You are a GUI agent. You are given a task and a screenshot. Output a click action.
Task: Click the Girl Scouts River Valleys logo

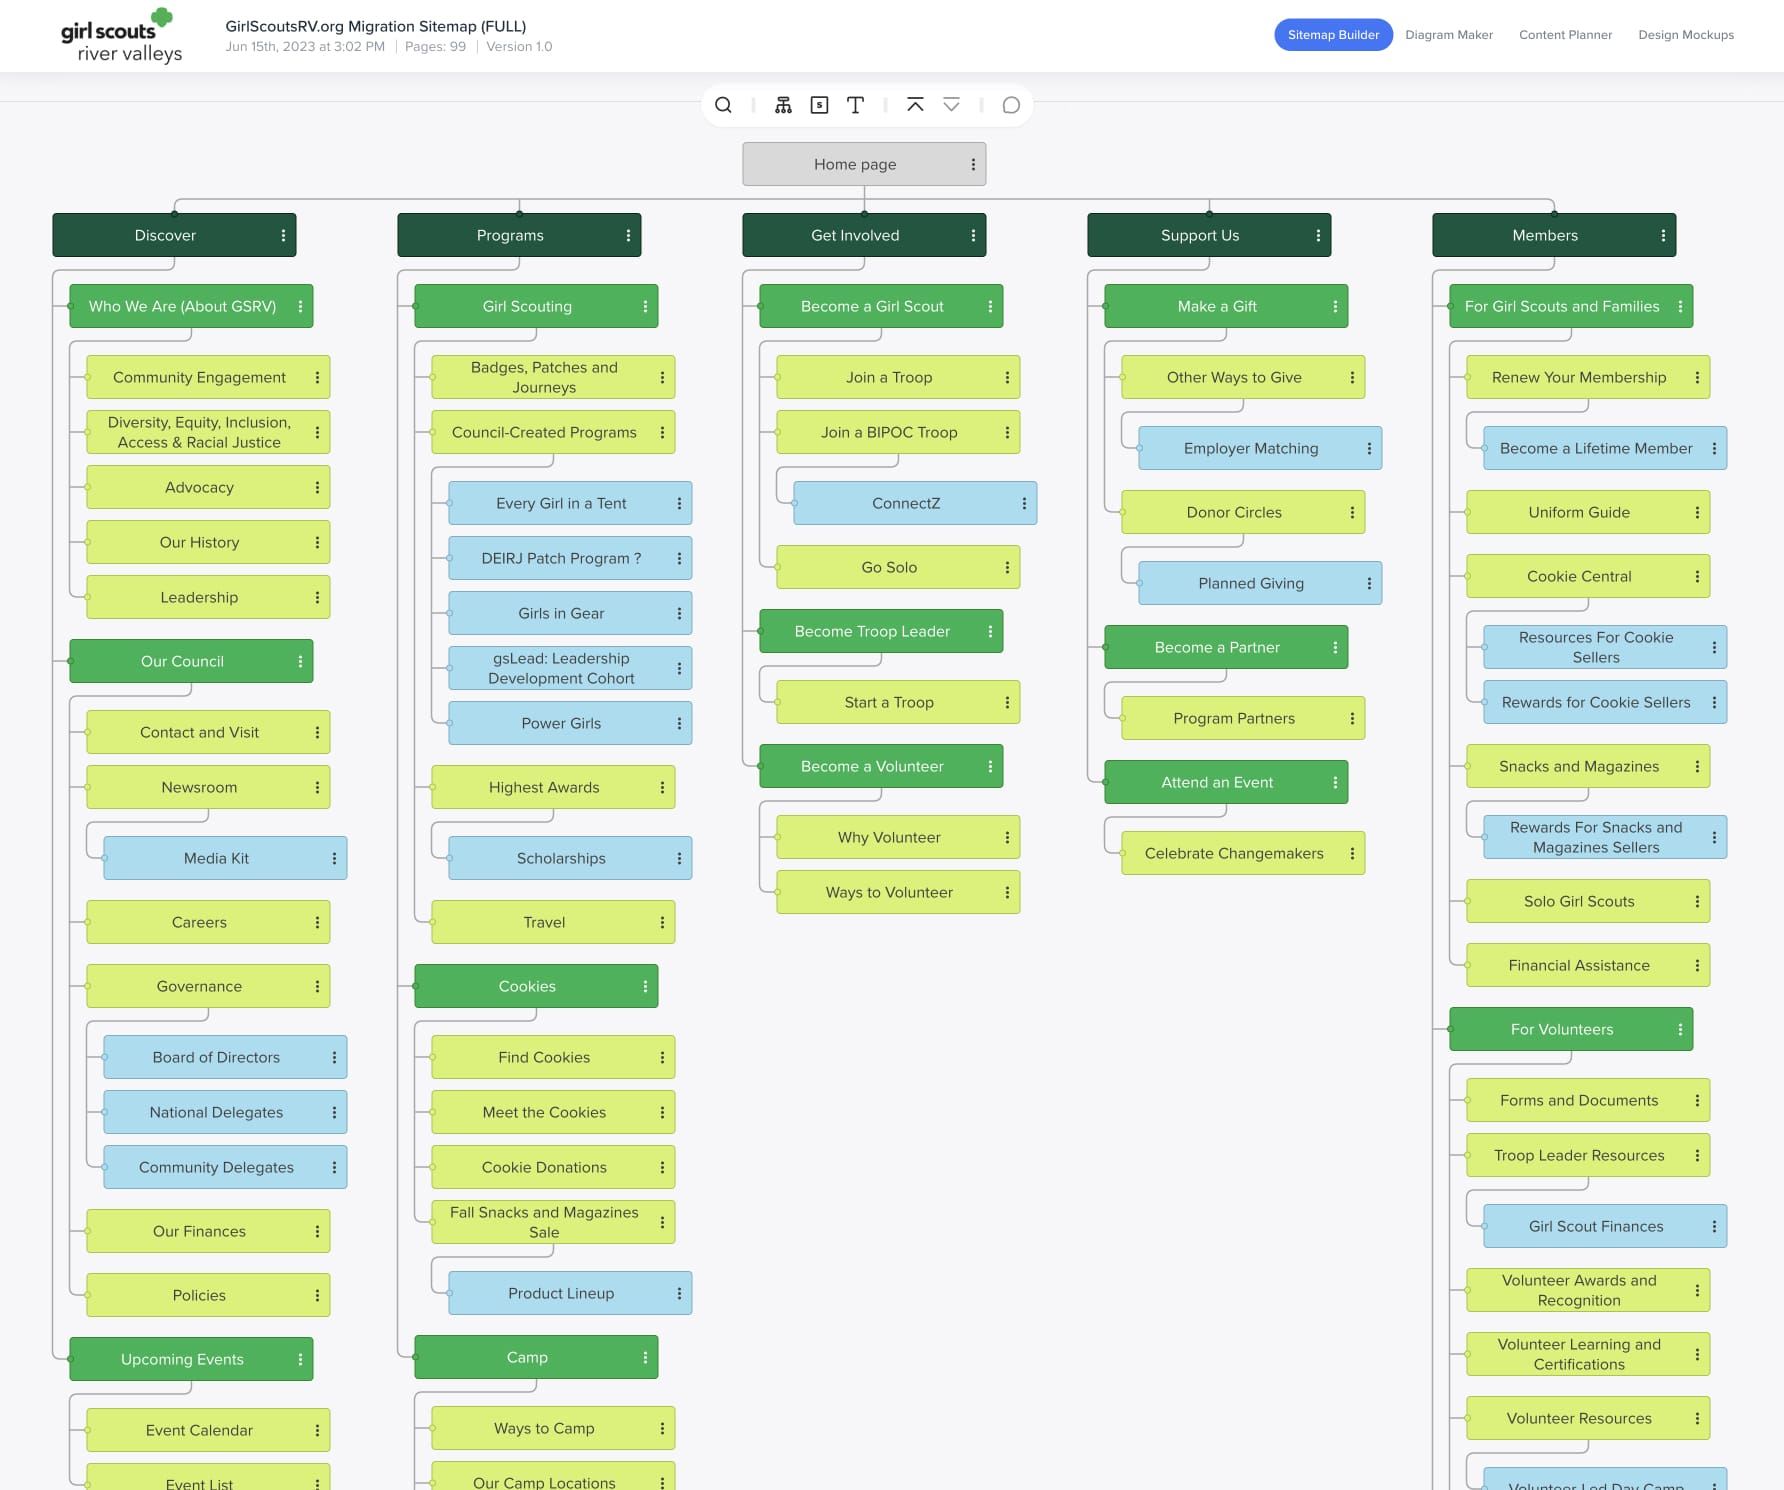[120, 36]
